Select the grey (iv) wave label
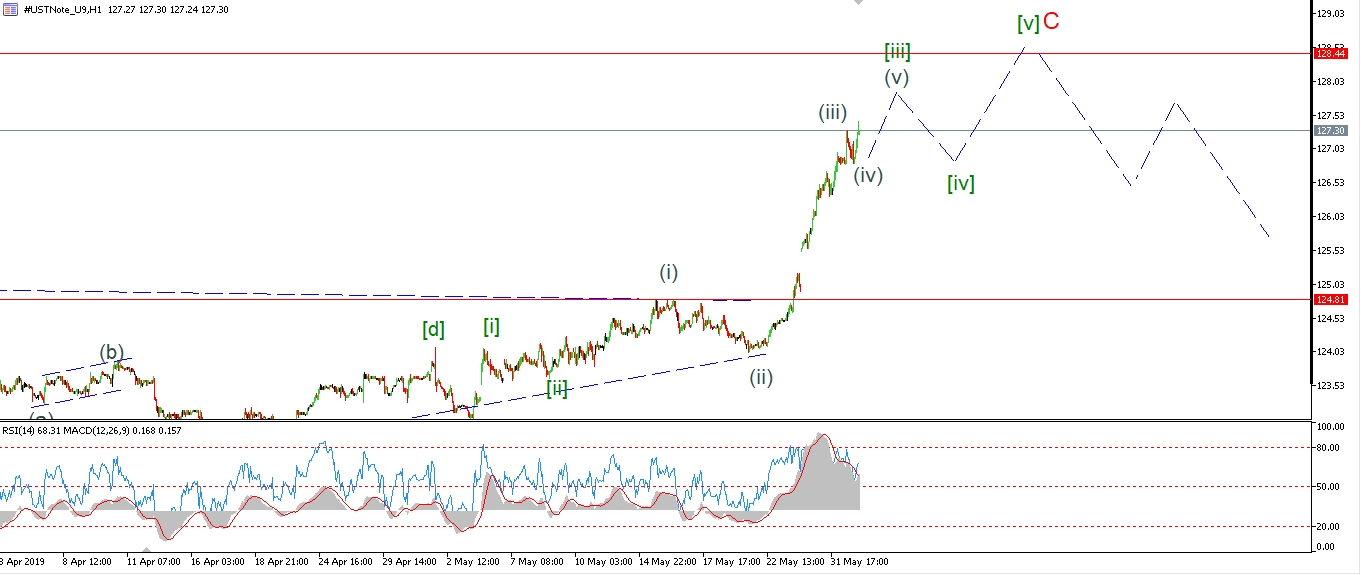Viewport: 1361px width, 575px height. (868, 175)
